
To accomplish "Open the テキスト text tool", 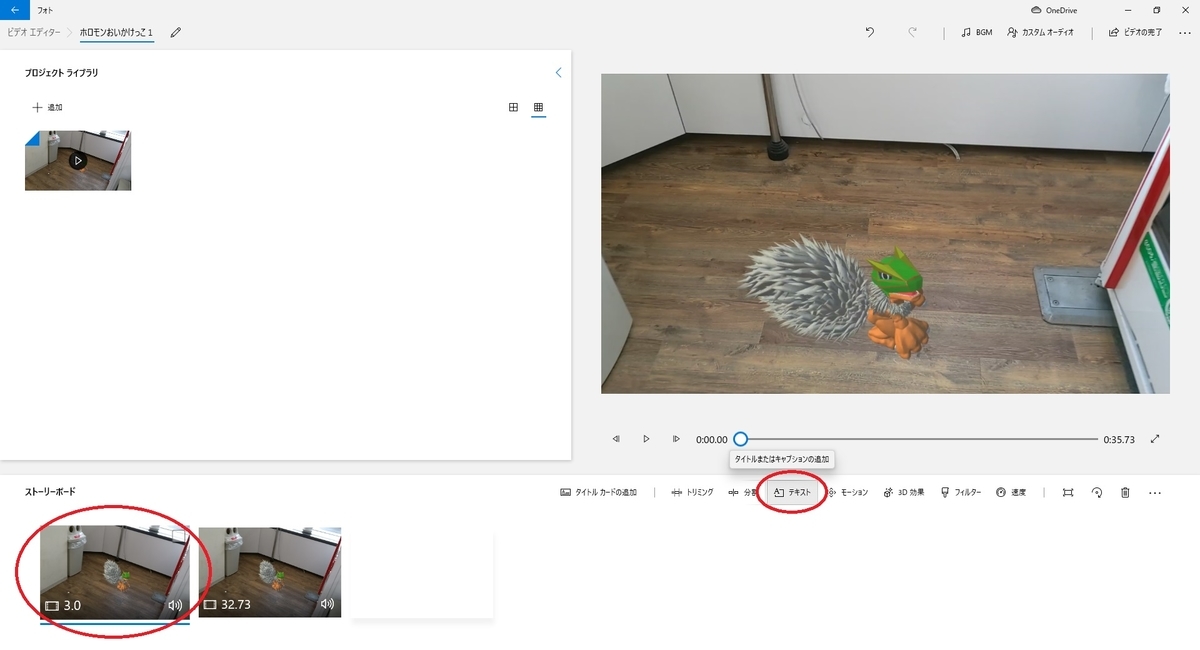I will pos(792,493).
